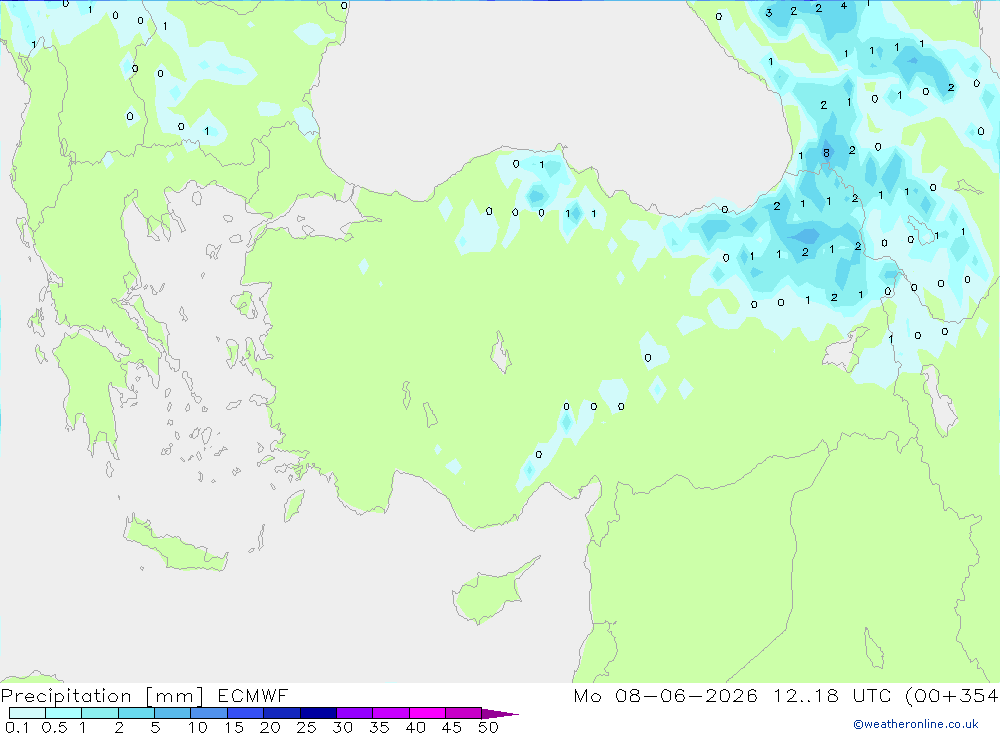
Task: Click the "Precipitation" title word
Action: point(66,696)
